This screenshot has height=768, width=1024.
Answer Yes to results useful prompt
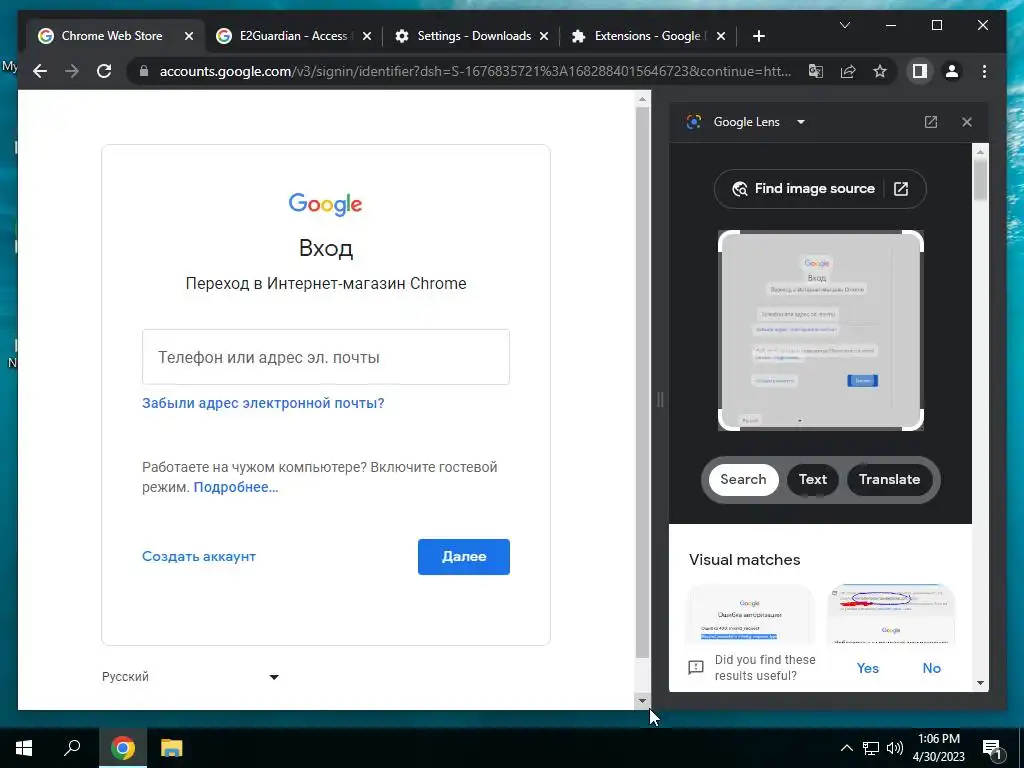(867, 668)
